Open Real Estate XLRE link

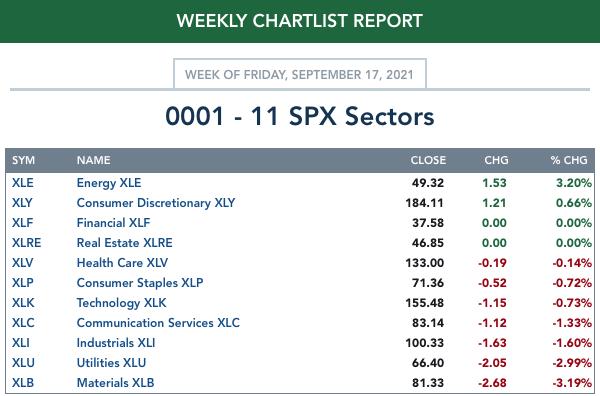[x=124, y=243]
